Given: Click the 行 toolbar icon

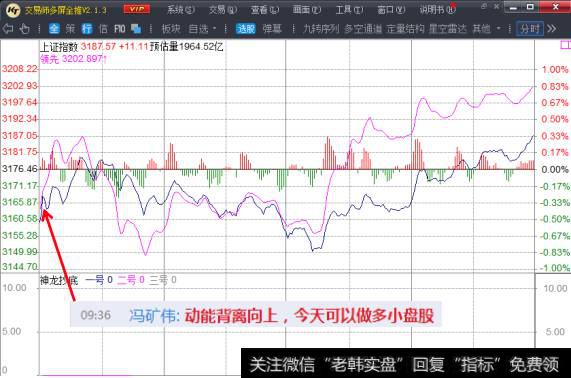Looking at the screenshot, I should 87,28.
